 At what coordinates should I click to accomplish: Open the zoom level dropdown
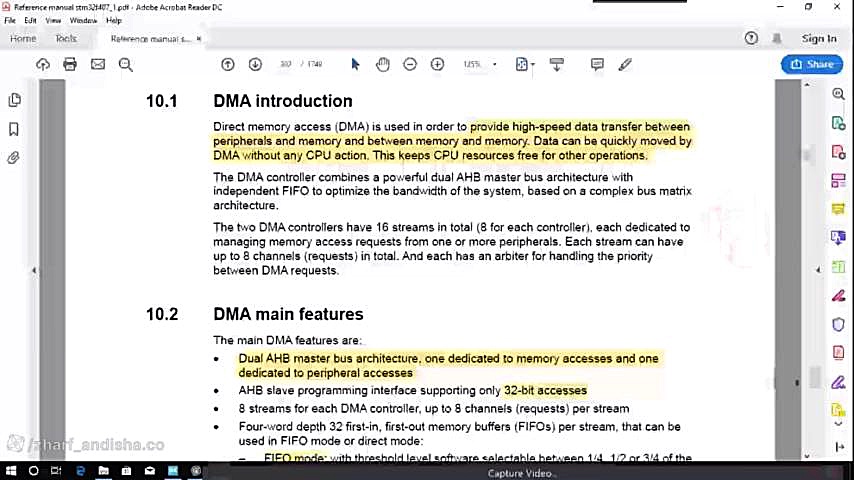coord(495,64)
